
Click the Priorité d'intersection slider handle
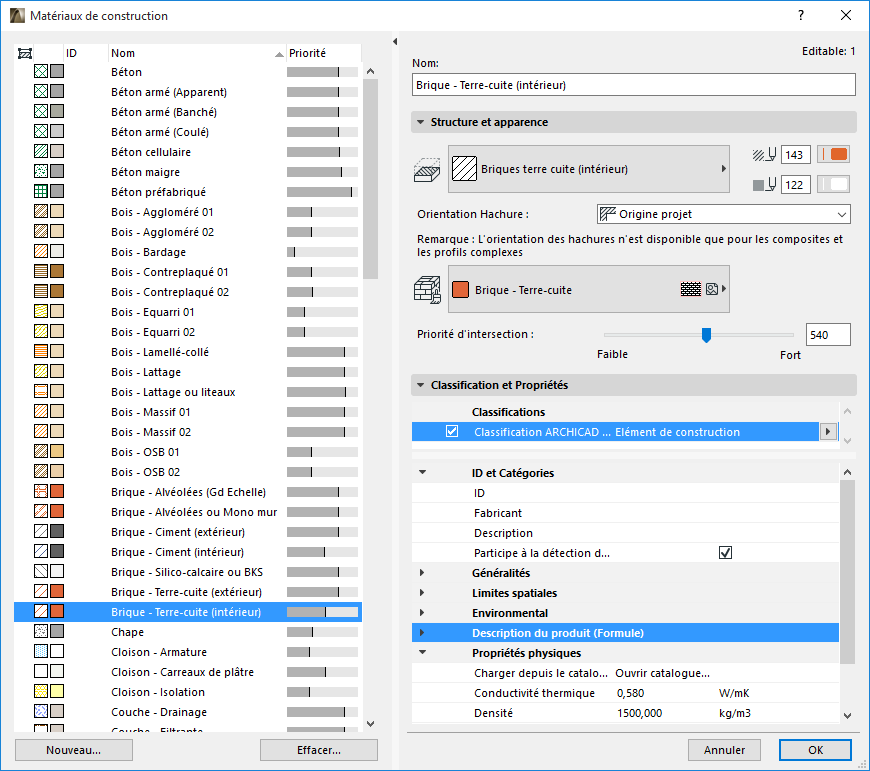[706, 334]
